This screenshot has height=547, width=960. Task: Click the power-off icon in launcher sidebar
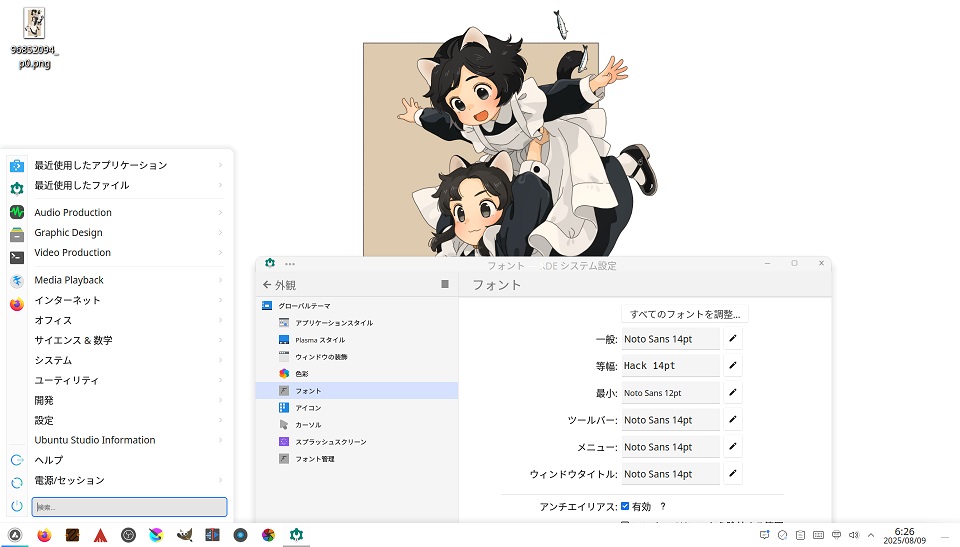point(17,506)
